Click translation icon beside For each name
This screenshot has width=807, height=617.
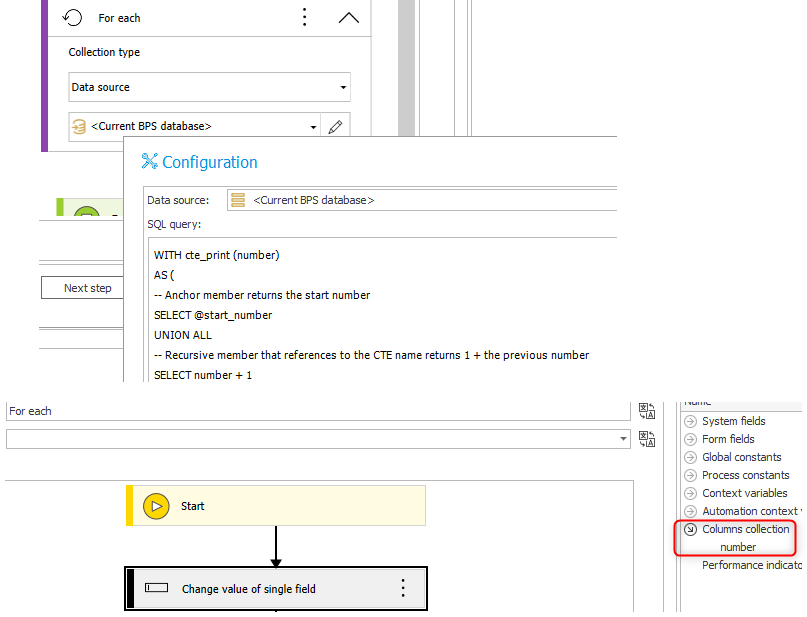click(x=647, y=411)
